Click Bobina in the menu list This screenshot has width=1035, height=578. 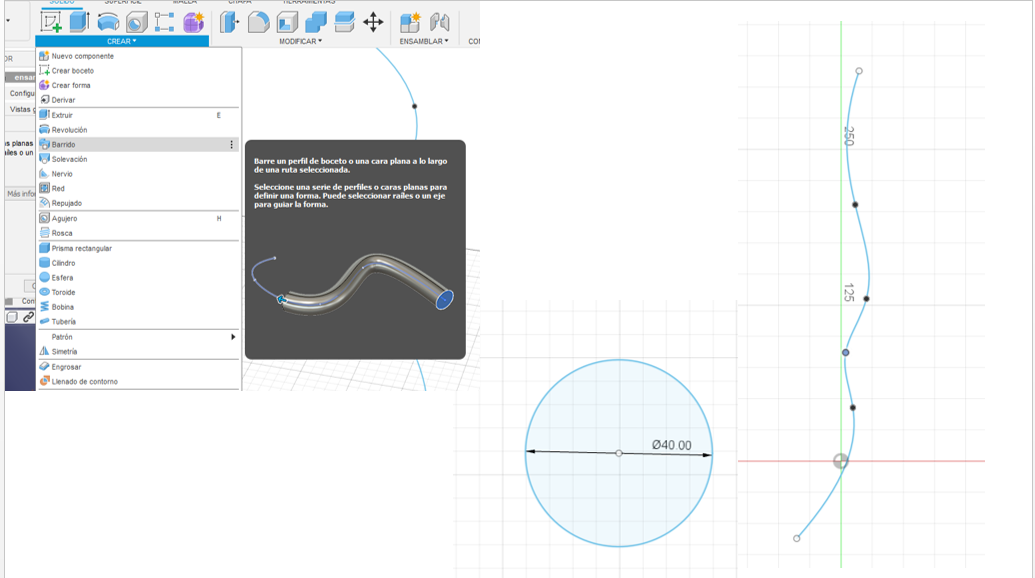click(x=139, y=307)
